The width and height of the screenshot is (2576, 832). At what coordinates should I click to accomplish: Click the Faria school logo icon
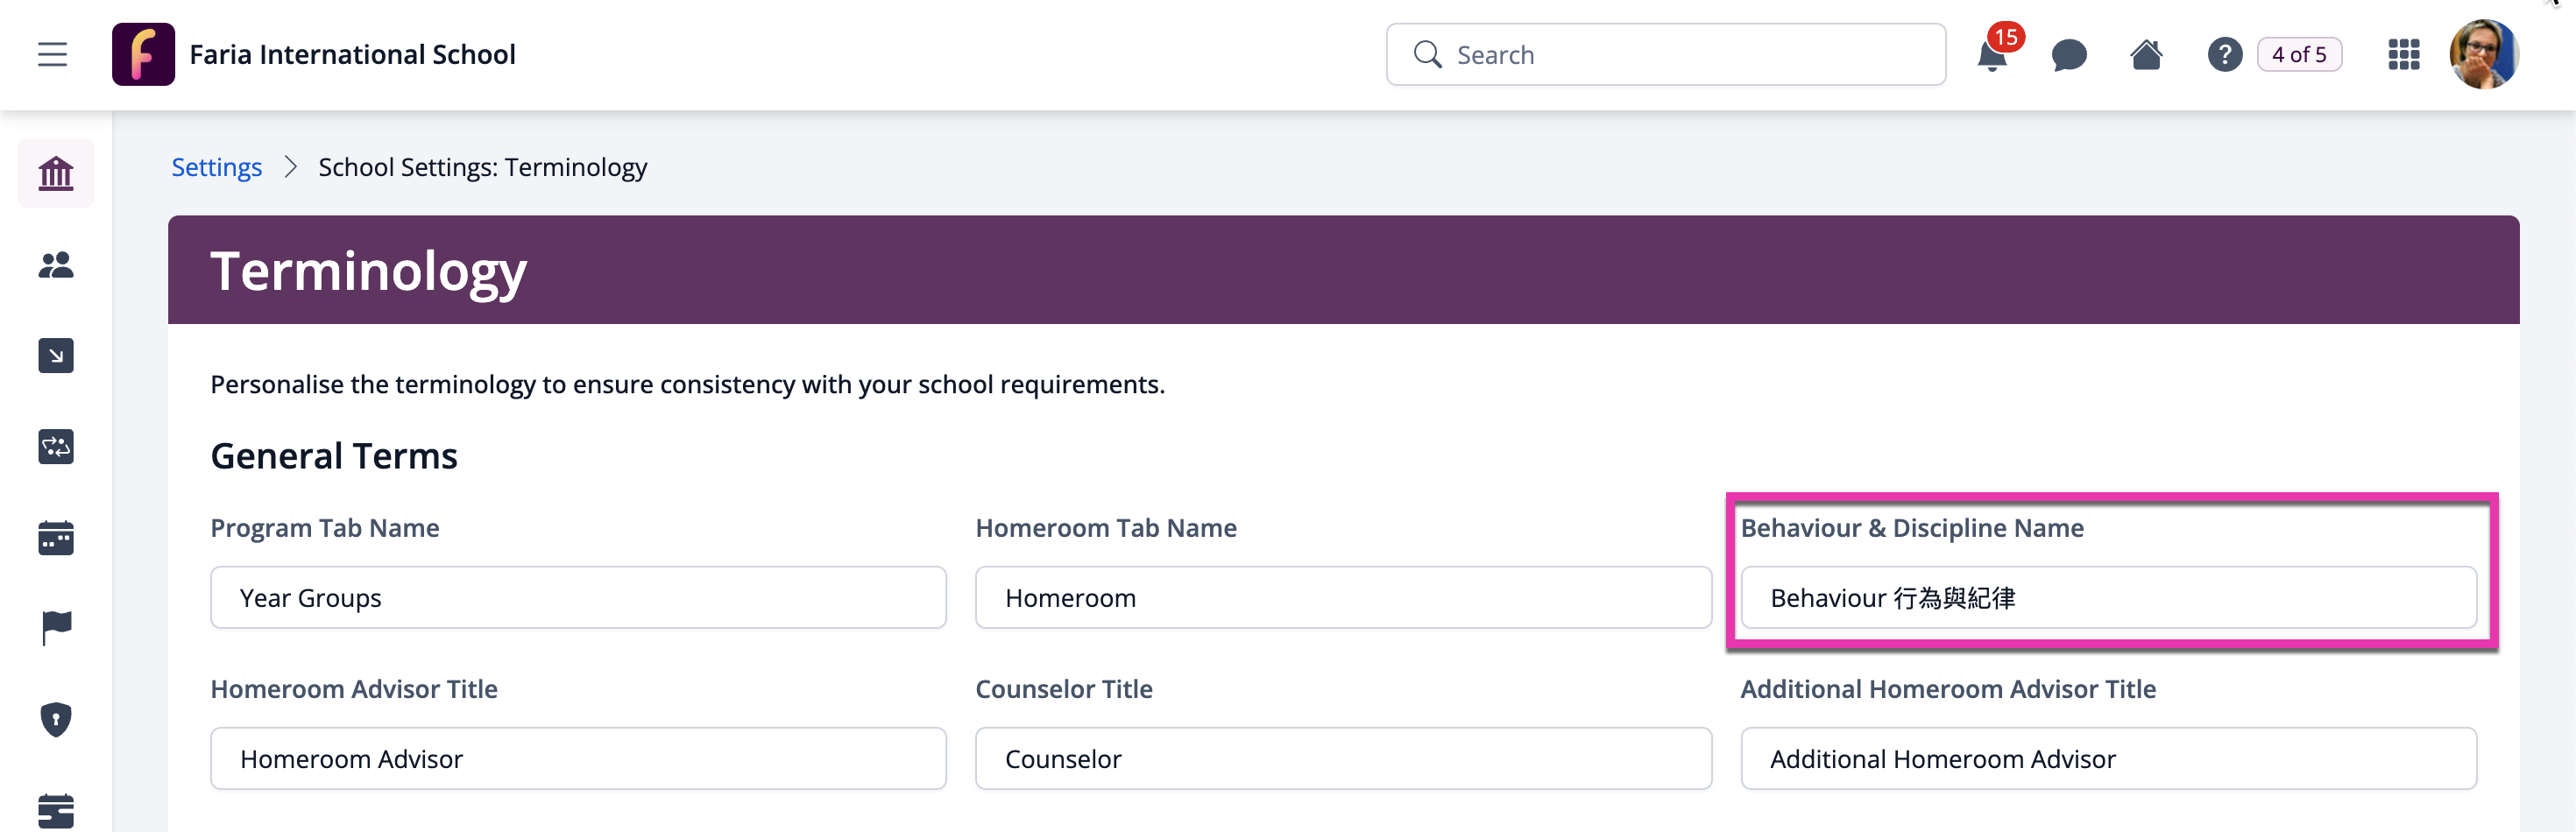[143, 54]
